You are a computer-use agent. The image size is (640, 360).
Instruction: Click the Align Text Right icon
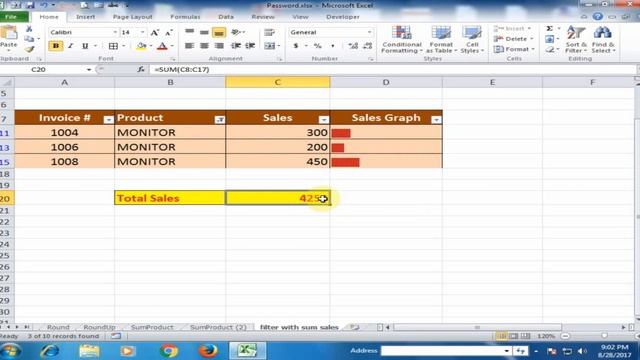219,46
